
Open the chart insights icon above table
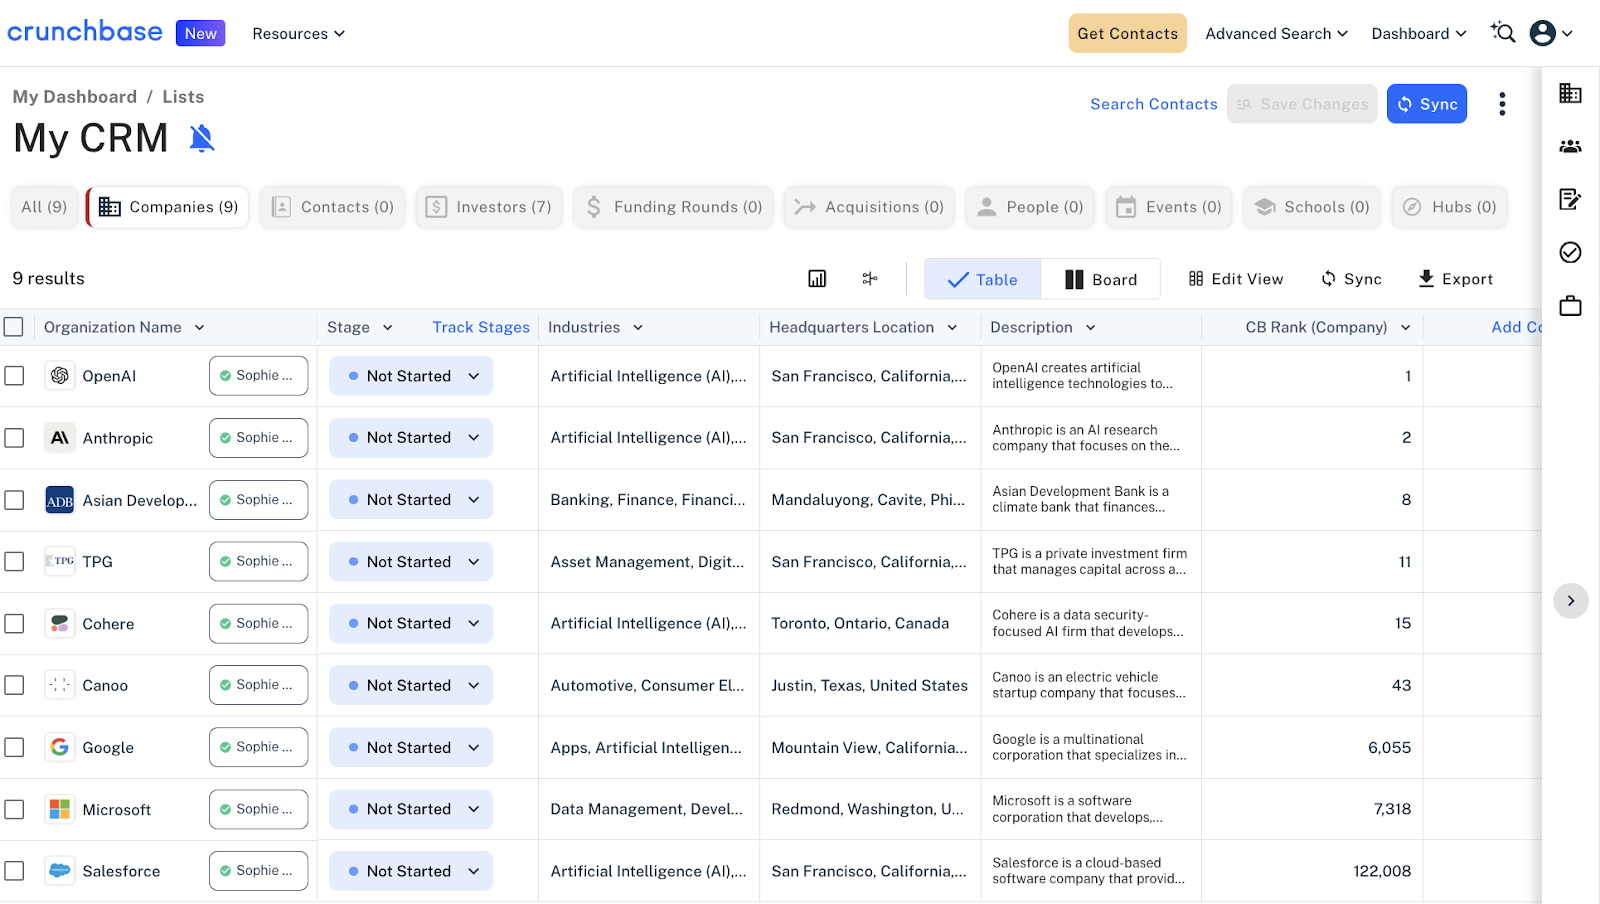click(817, 279)
